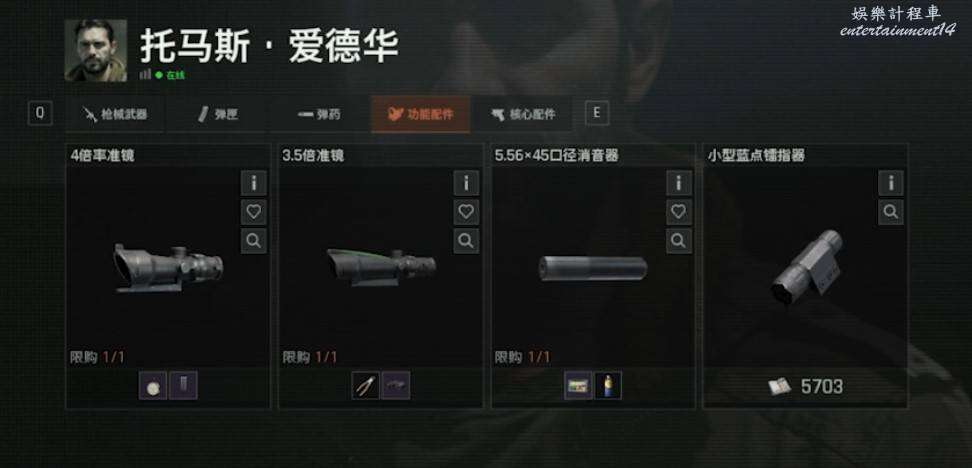Switch to the 枪械武器 tab

coord(115,114)
